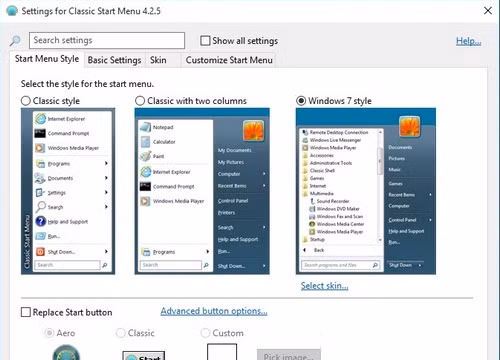
Task: Click the Pick image button
Action: coord(289,355)
